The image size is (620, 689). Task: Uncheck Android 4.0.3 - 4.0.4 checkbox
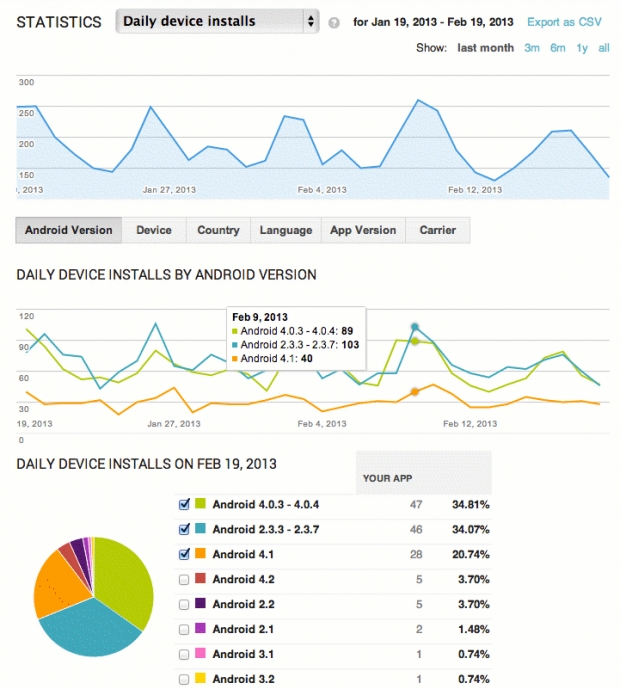point(183,504)
